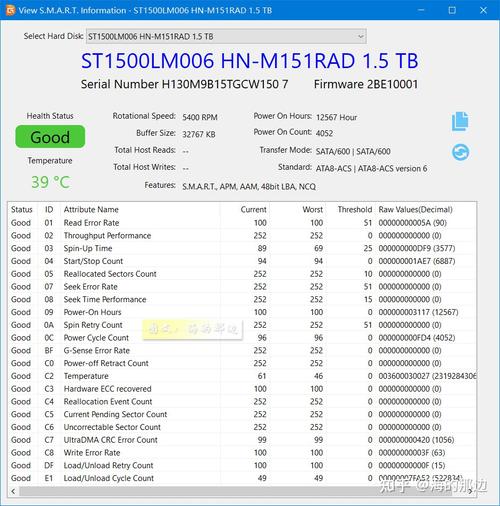The image size is (500, 506).
Task: Click the serial number H130M9B15TGCW150 7
Action: click(x=225, y=84)
